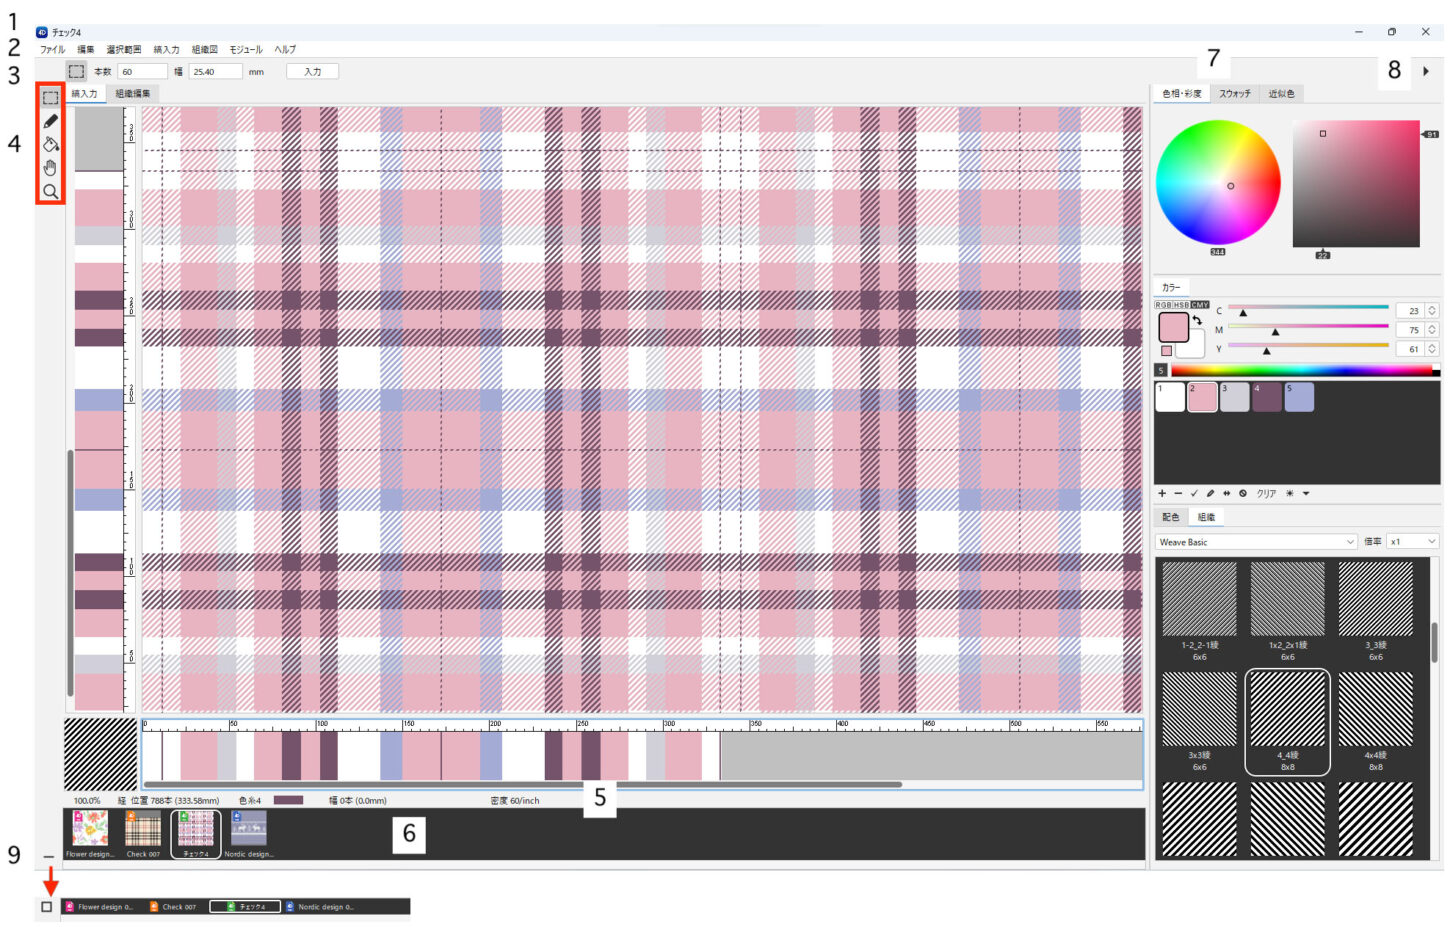Select the Magnifier zoom tool
Viewport: 1450px width, 927px height.
click(x=50, y=191)
